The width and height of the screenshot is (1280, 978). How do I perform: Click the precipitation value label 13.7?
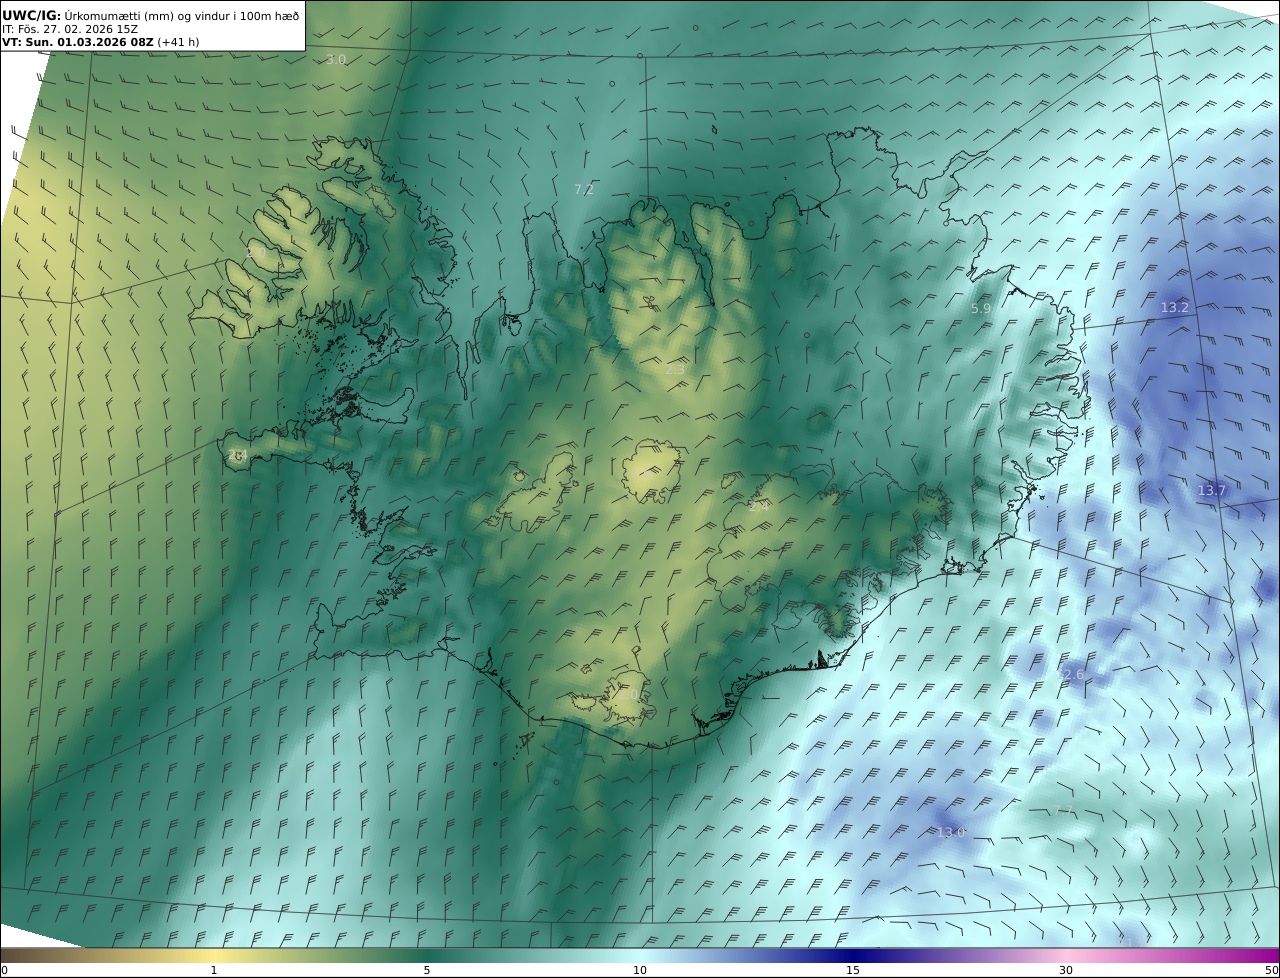[x=1212, y=490]
